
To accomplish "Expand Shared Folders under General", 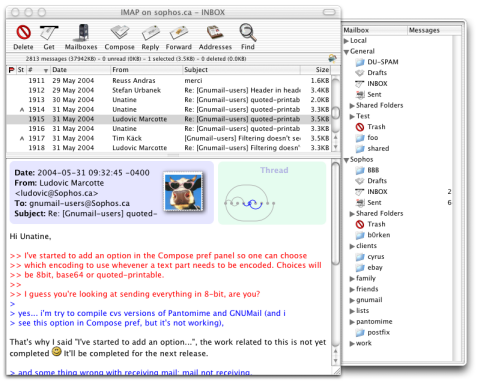I will [352, 106].
